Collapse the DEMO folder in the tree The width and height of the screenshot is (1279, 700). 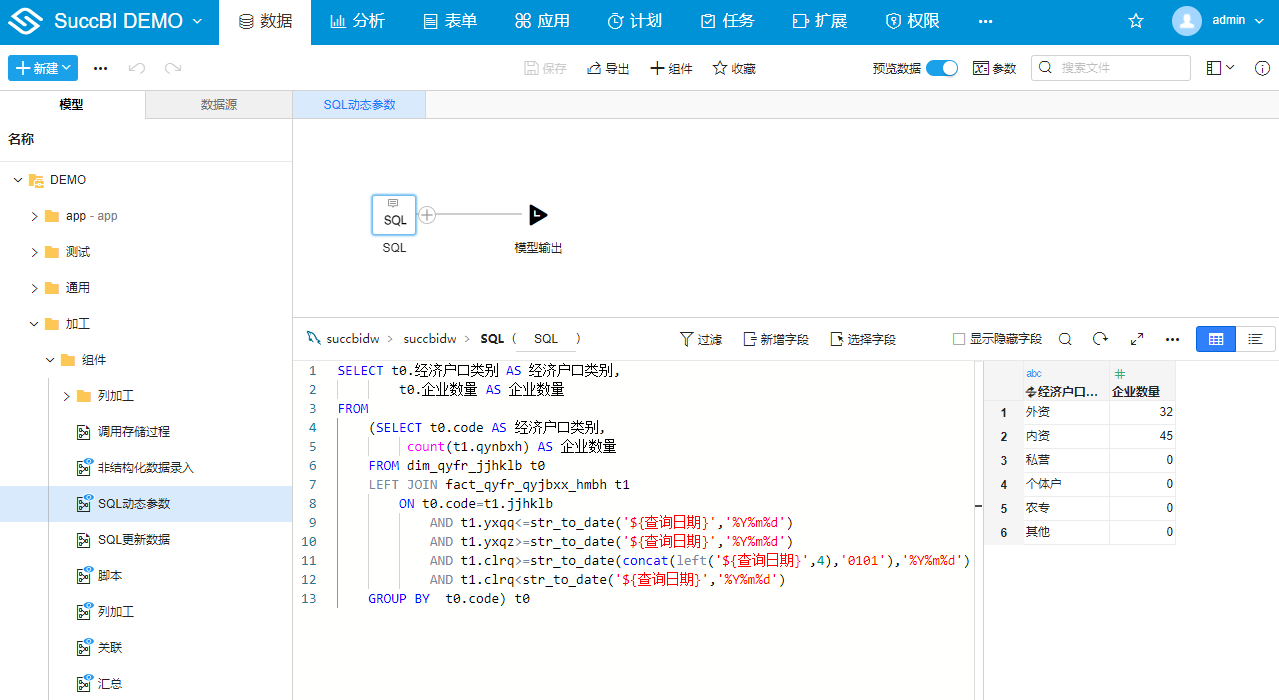pyautogui.click(x=17, y=179)
